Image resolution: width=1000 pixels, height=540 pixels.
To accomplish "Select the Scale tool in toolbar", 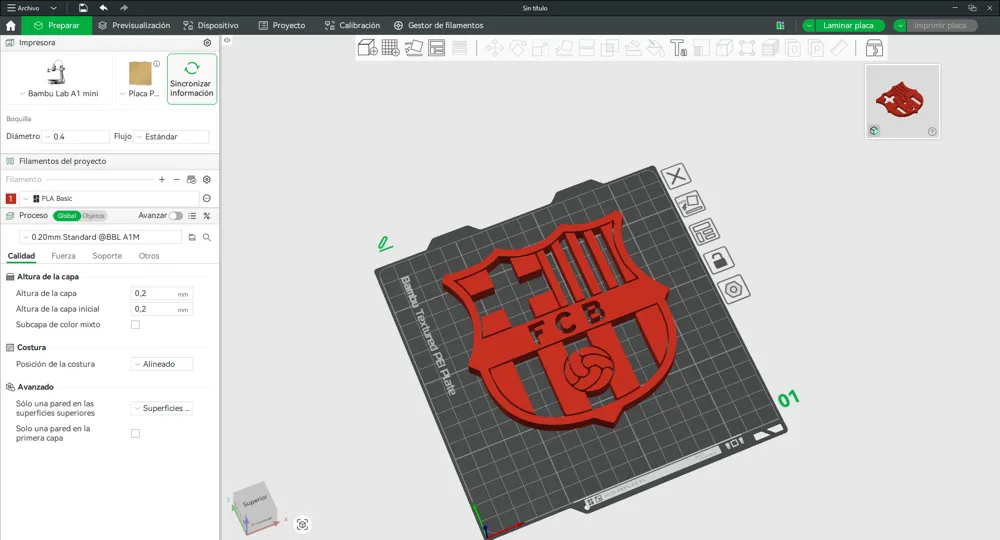I will pos(540,48).
